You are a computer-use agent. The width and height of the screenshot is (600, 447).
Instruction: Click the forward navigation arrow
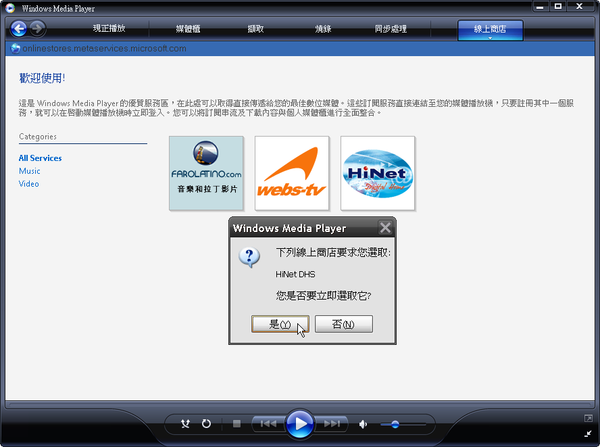[x=37, y=28]
